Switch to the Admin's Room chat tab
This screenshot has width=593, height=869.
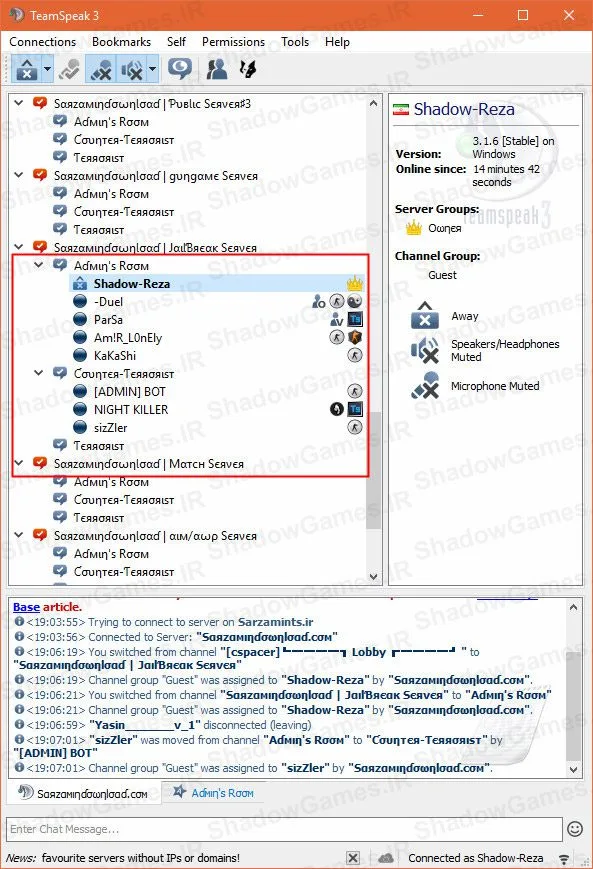[213, 793]
